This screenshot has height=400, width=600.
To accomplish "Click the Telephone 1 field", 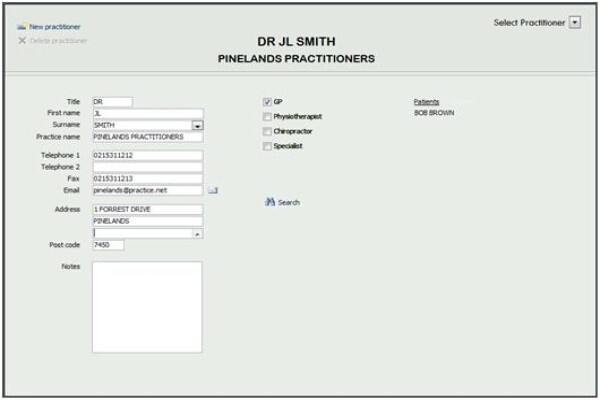I will 148,155.
